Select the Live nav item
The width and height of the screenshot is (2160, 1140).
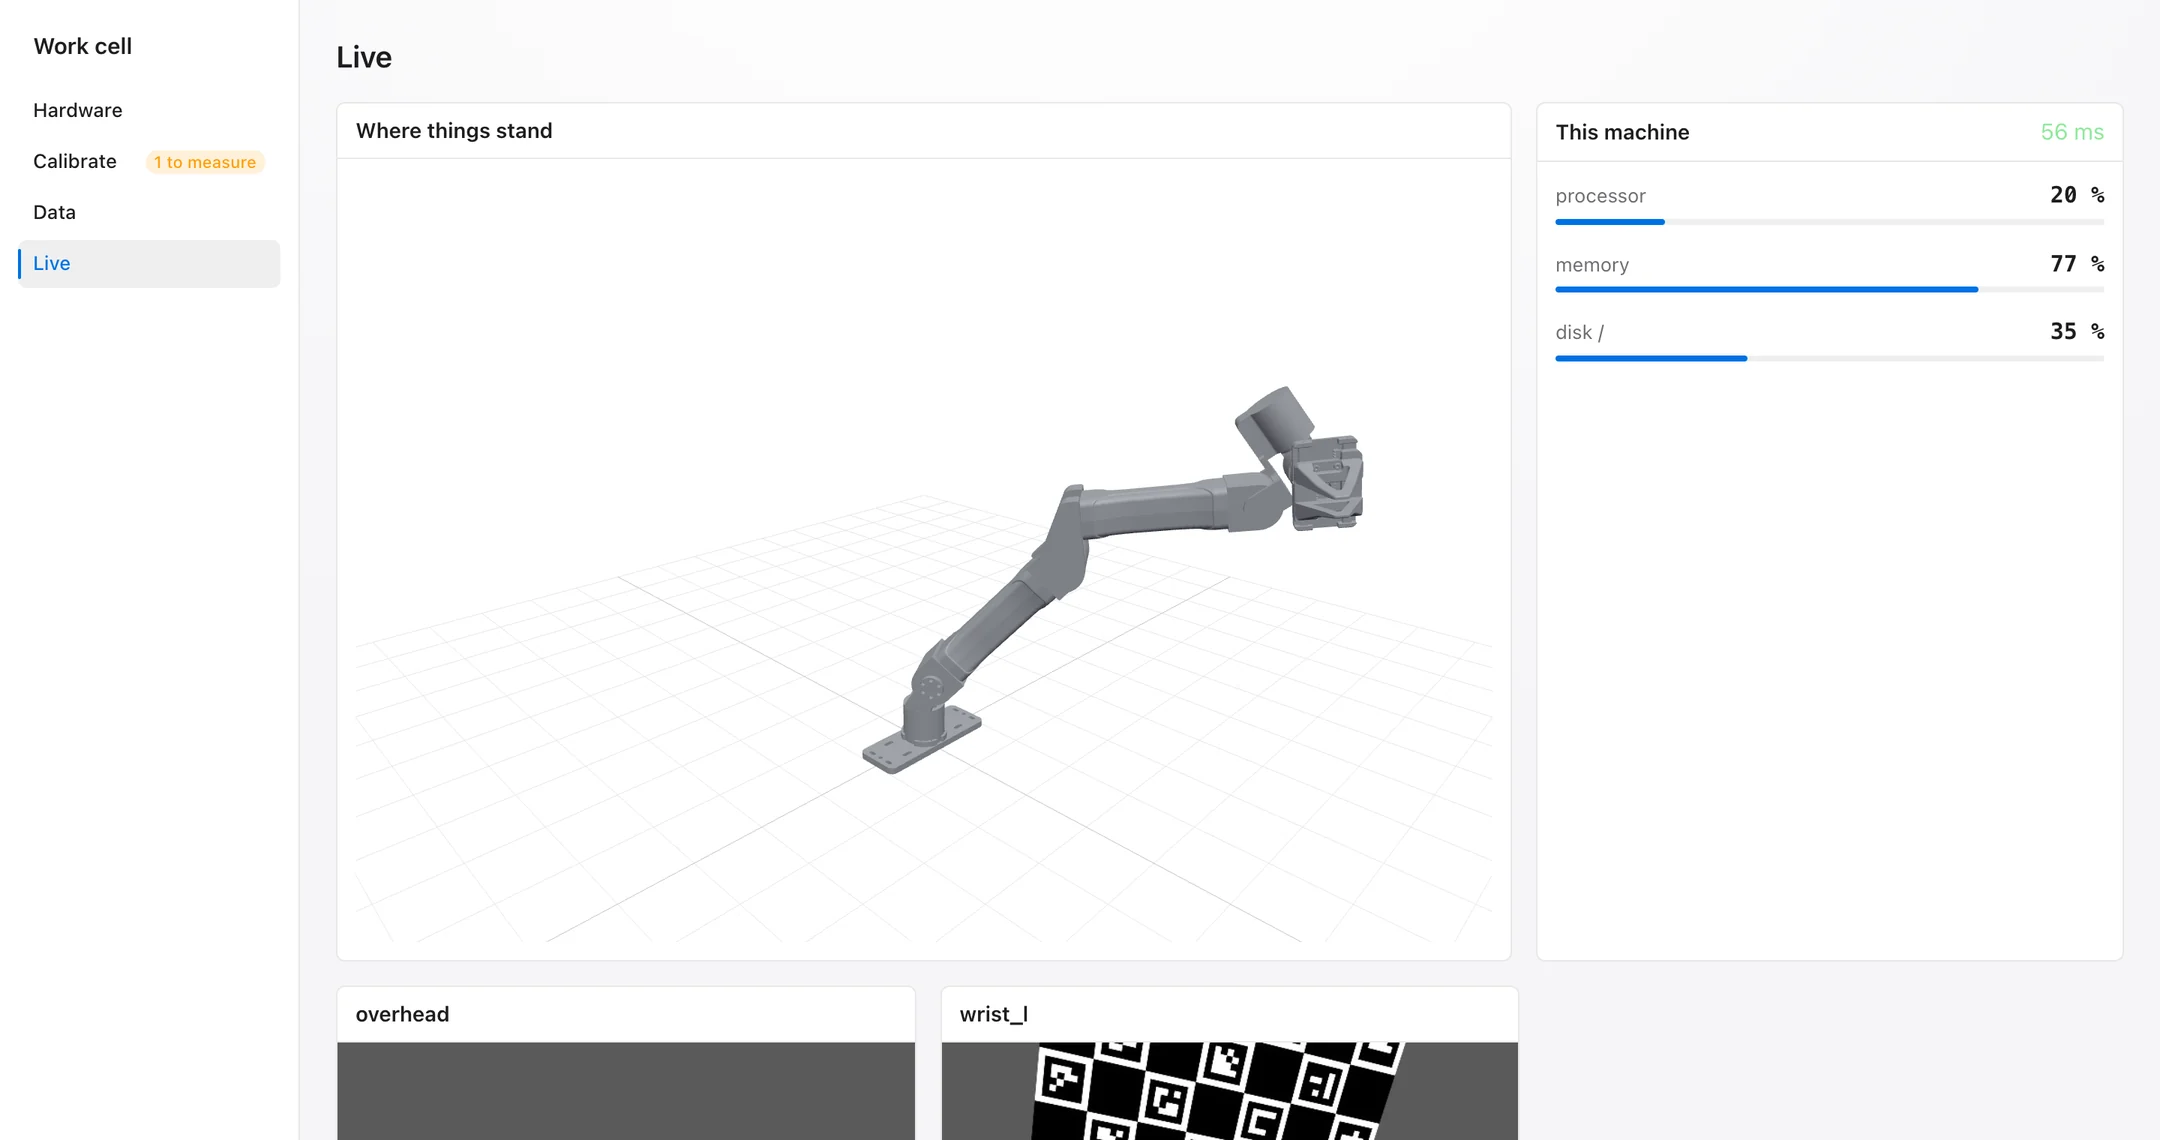[149, 263]
